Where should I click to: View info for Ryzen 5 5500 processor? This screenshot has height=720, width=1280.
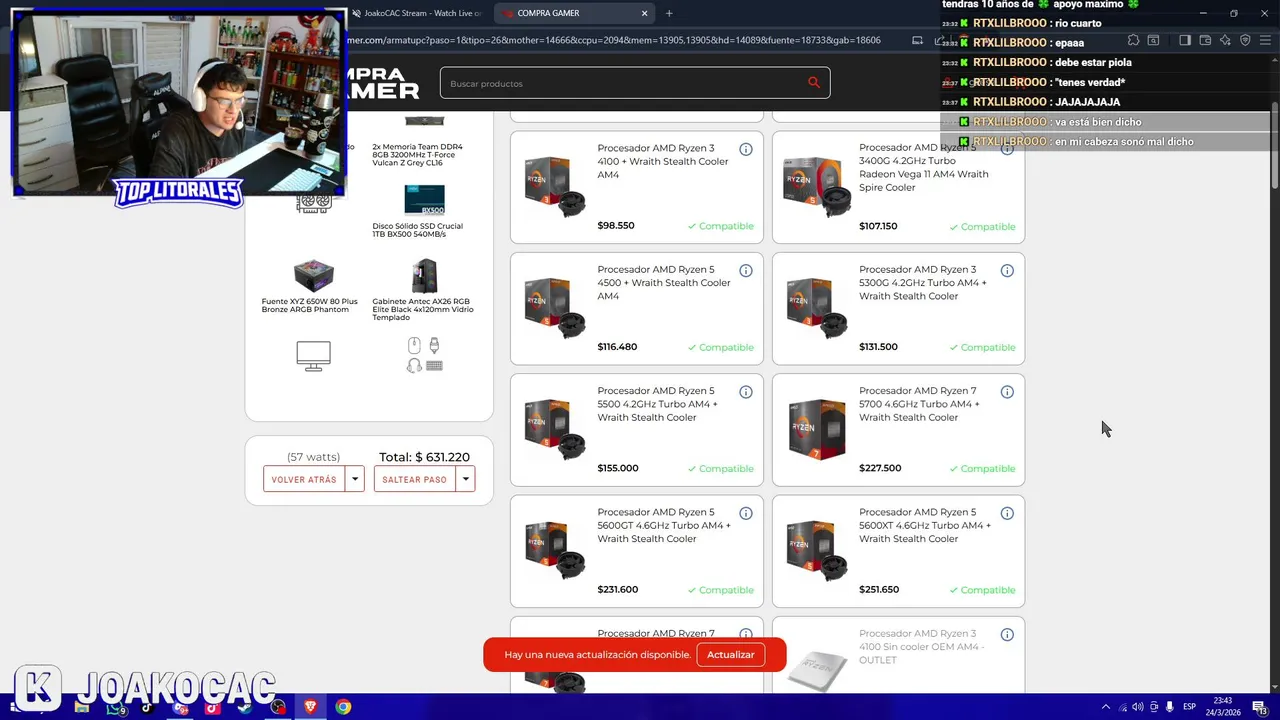[746, 392]
